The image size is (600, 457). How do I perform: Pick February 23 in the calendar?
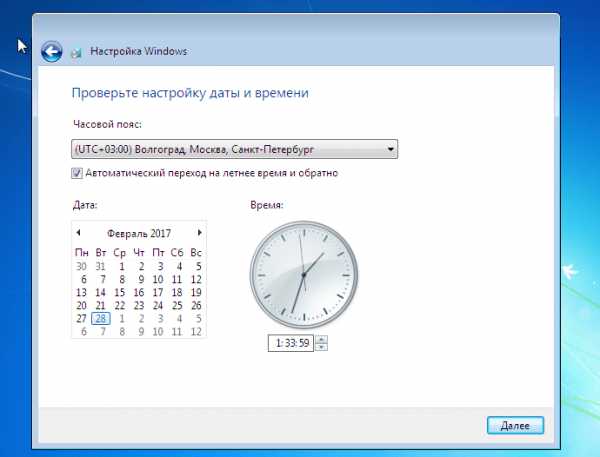coord(139,305)
